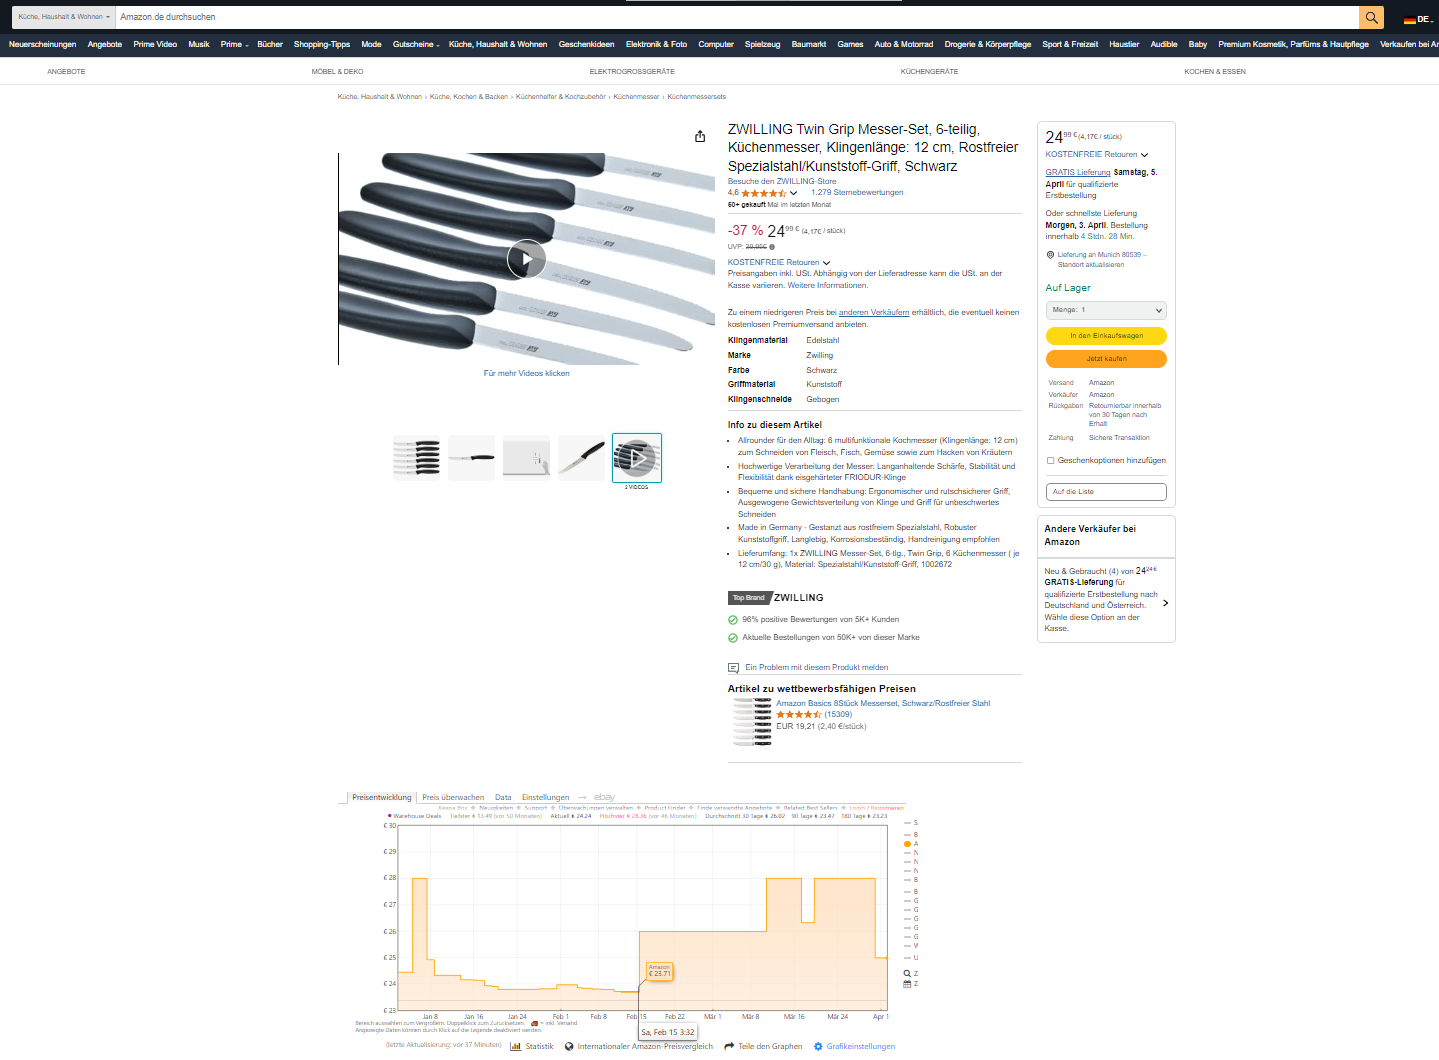
Task: Visit the ZWILLING-Store link
Action: 782,182
